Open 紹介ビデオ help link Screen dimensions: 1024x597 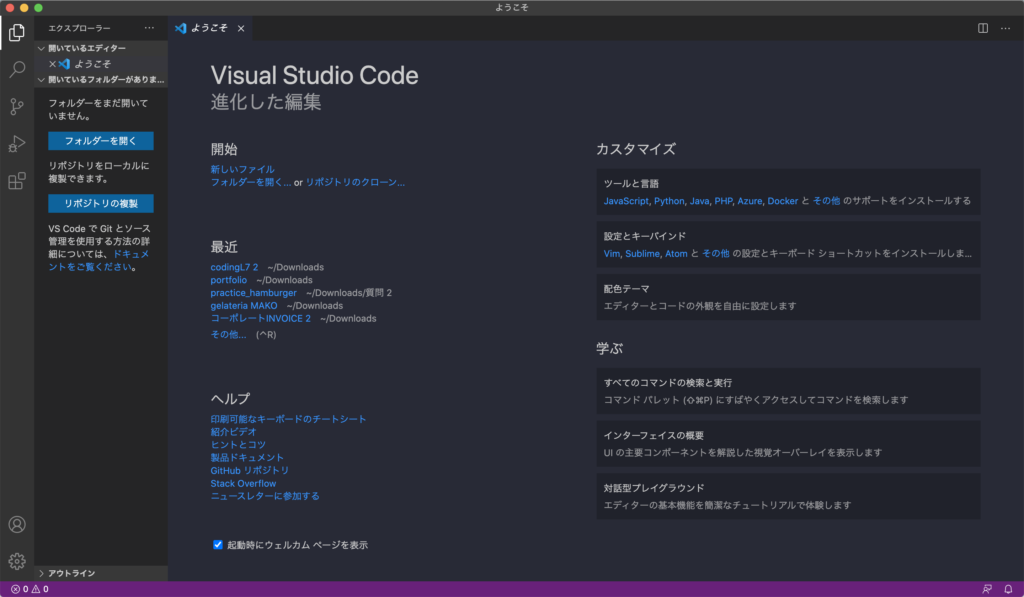(x=233, y=432)
